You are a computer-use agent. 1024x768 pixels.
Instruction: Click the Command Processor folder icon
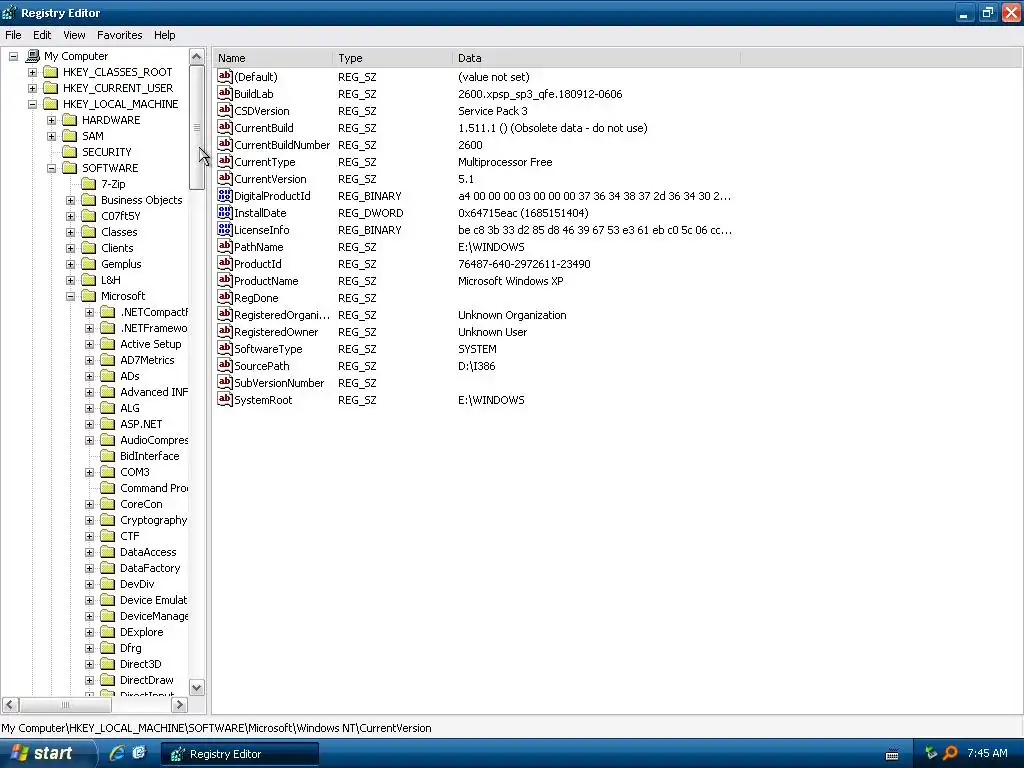point(107,488)
